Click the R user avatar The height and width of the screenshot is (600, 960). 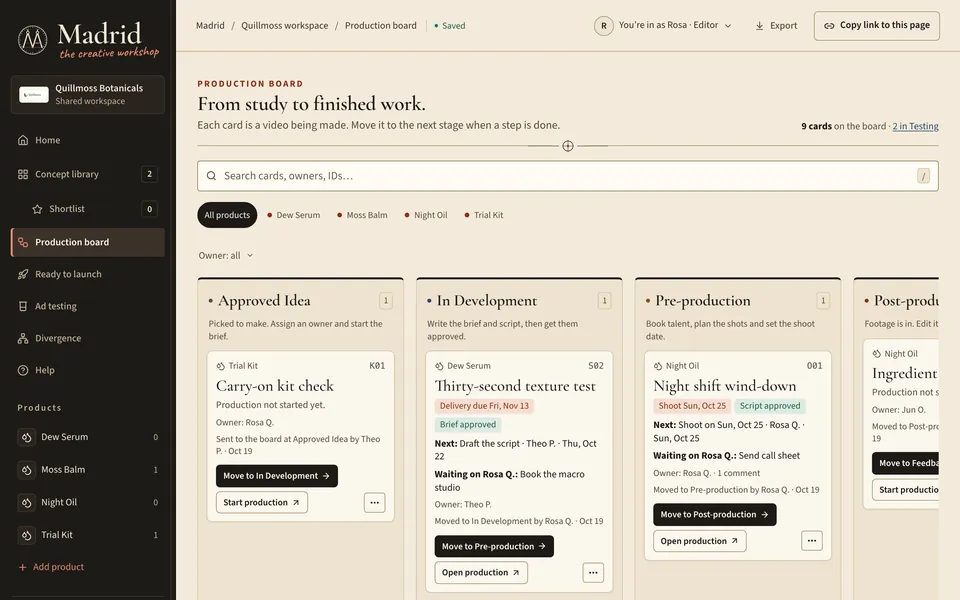pyautogui.click(x=604, y=26)
